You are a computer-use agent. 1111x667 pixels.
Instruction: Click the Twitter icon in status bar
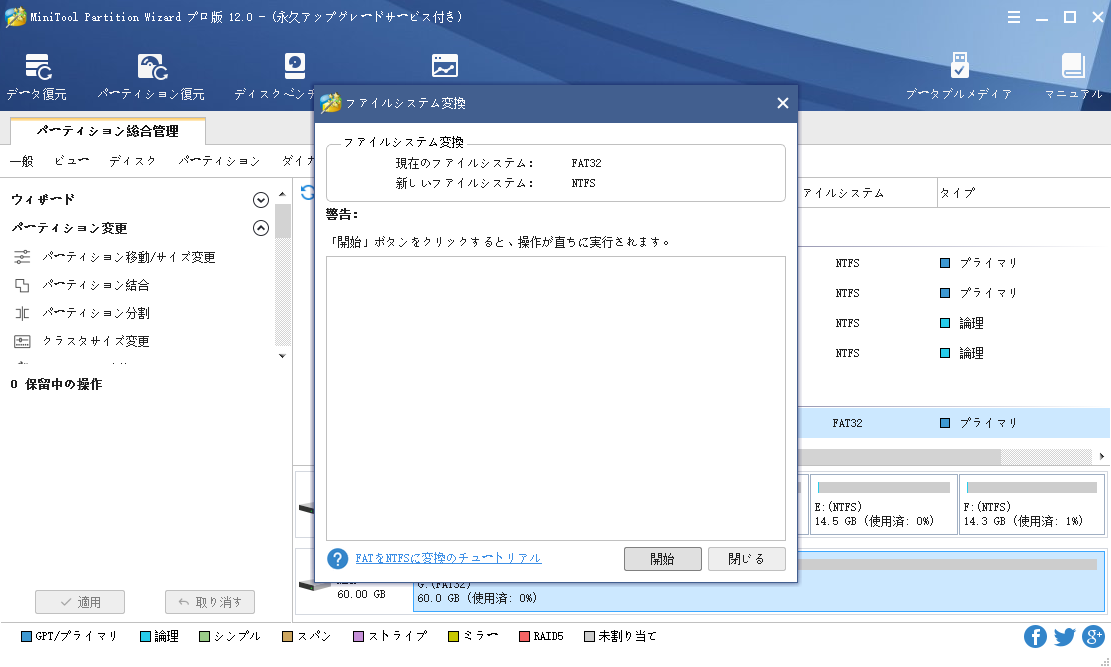[x=1064, y=637]
